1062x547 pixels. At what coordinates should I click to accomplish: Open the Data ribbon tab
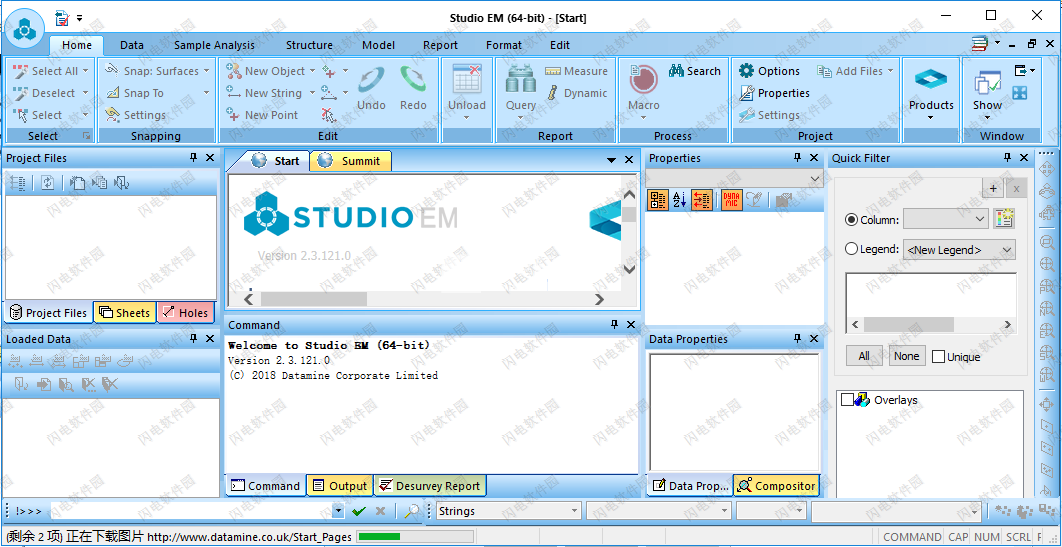coord(131,45)
